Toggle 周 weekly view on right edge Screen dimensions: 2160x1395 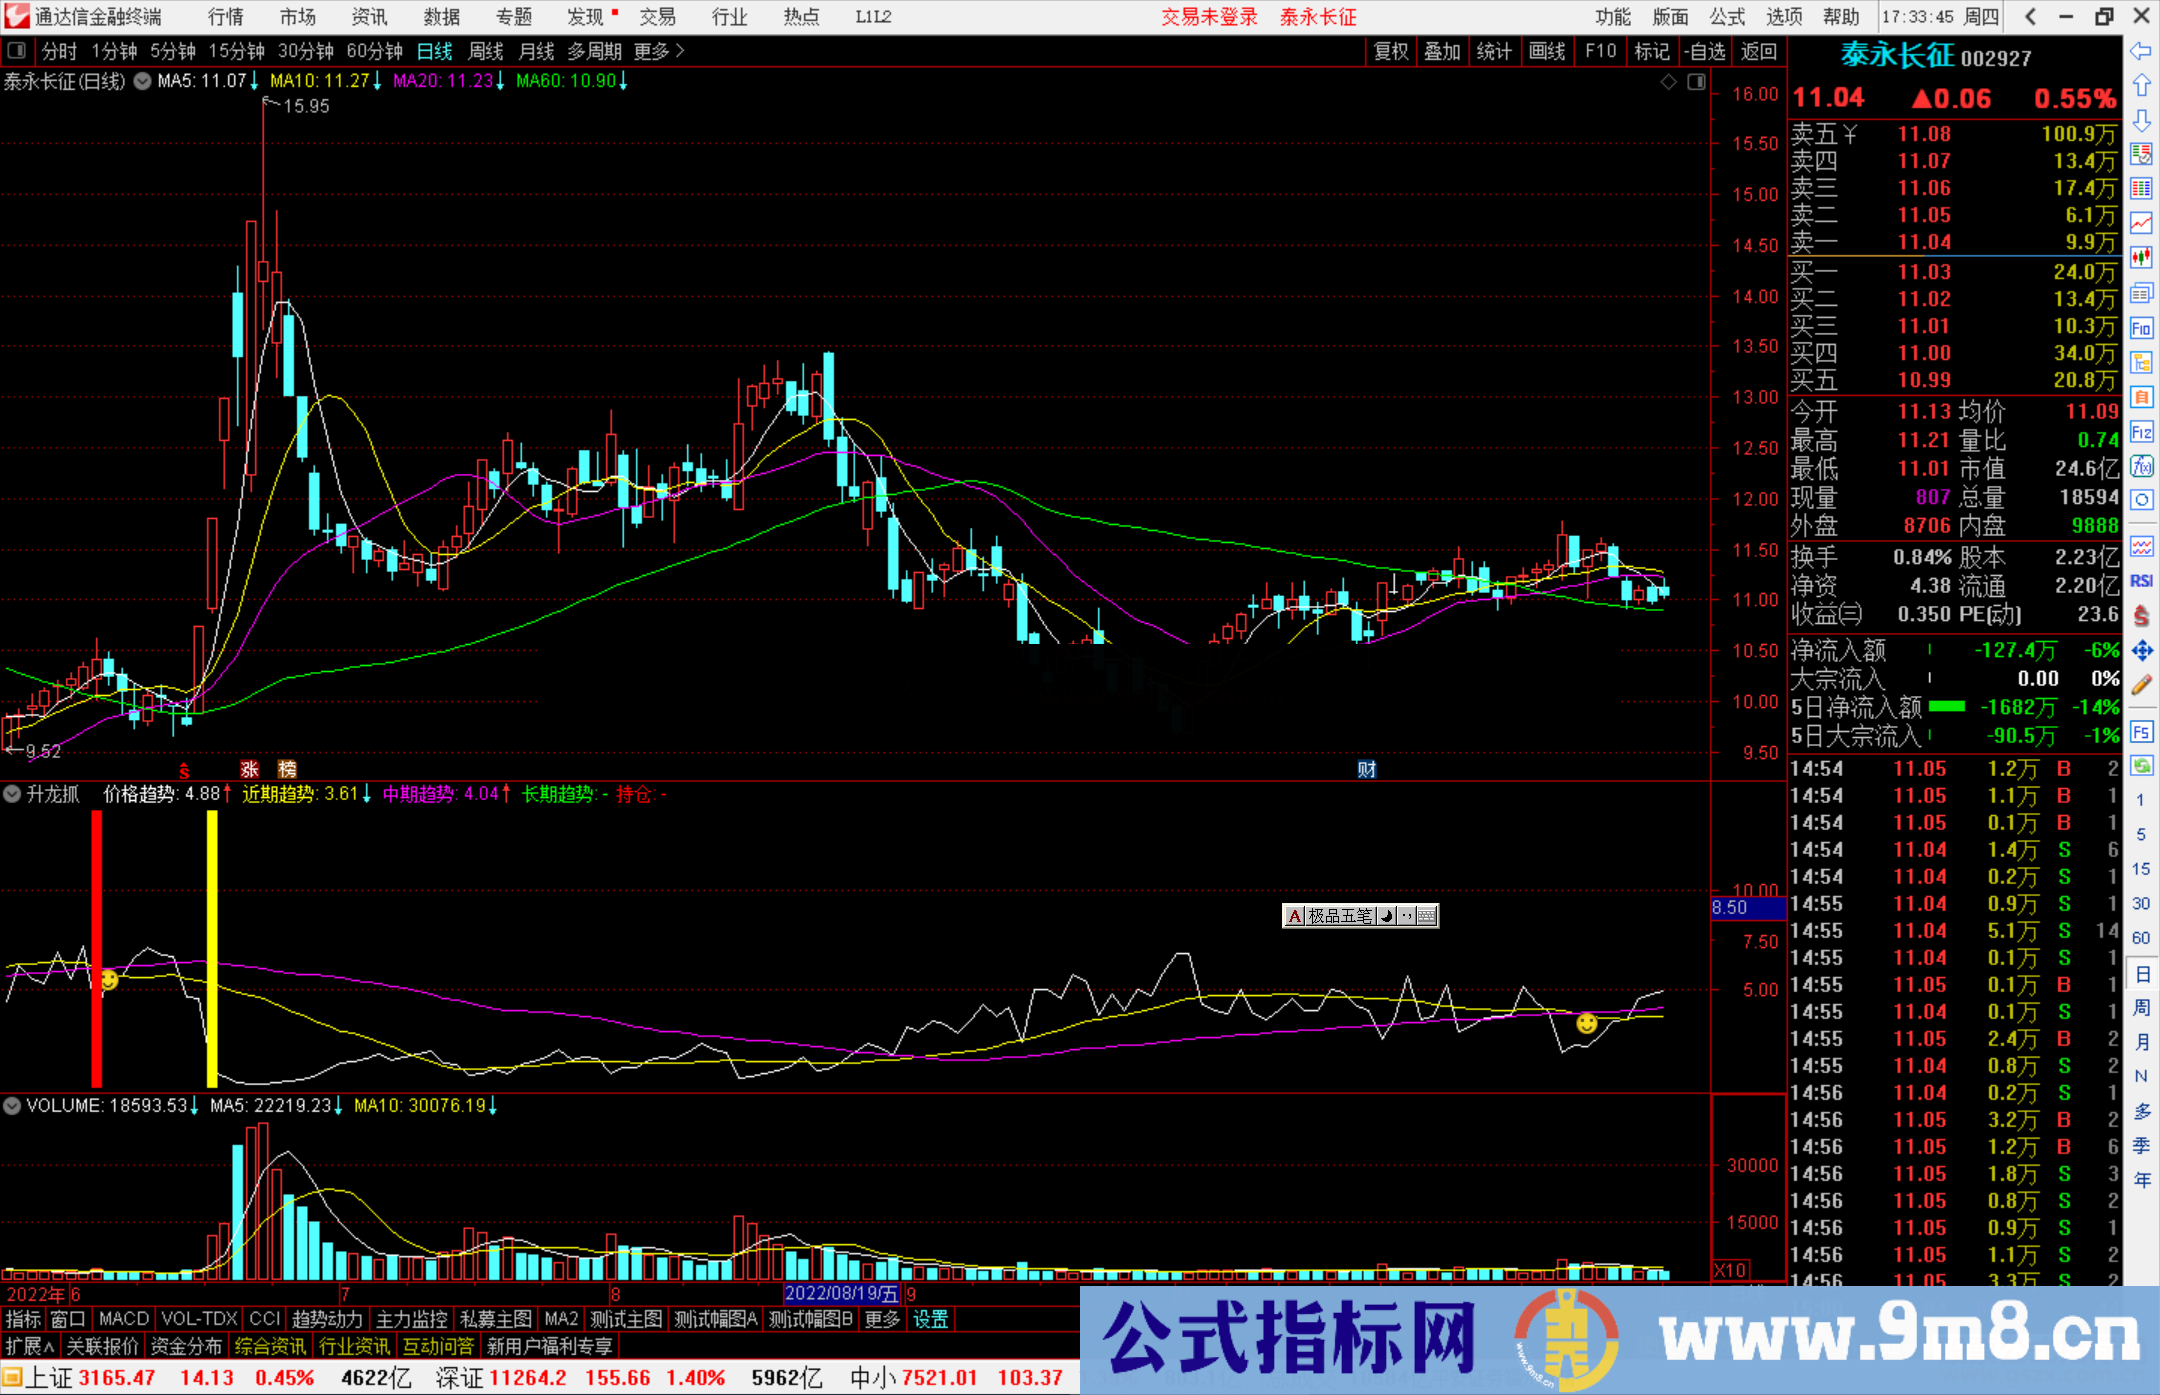point(2141,1006)
